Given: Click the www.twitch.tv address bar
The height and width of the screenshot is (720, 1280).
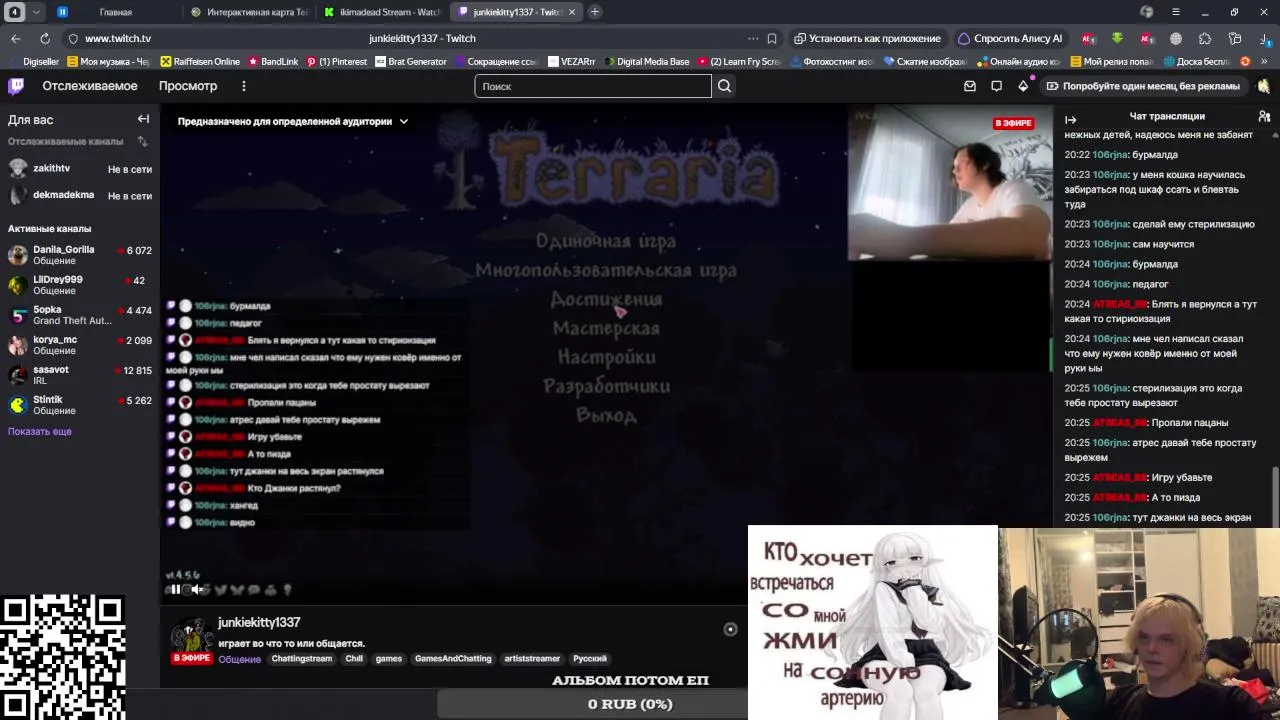Looking at the screenshot, I should coord(118,38).
